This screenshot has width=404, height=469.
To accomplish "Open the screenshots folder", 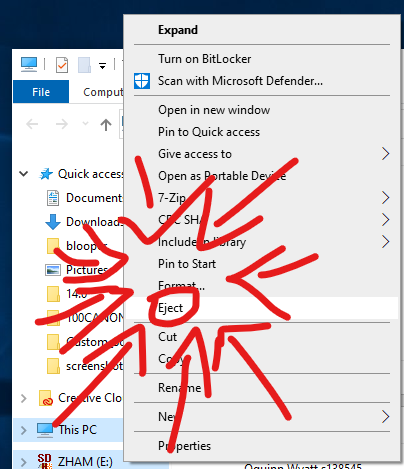I will (94, 366).
